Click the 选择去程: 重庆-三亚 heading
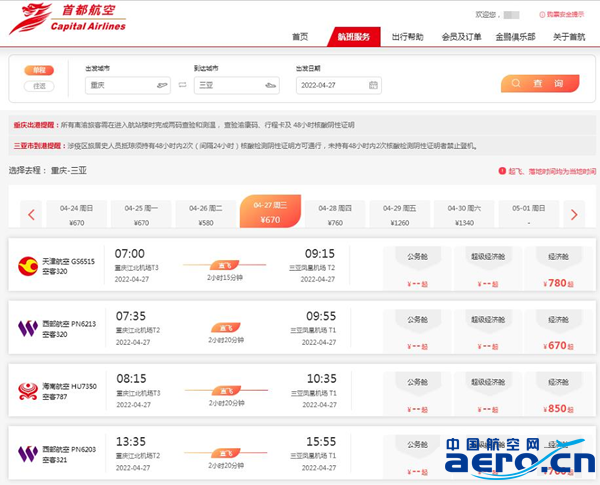 tap(48, 170)
